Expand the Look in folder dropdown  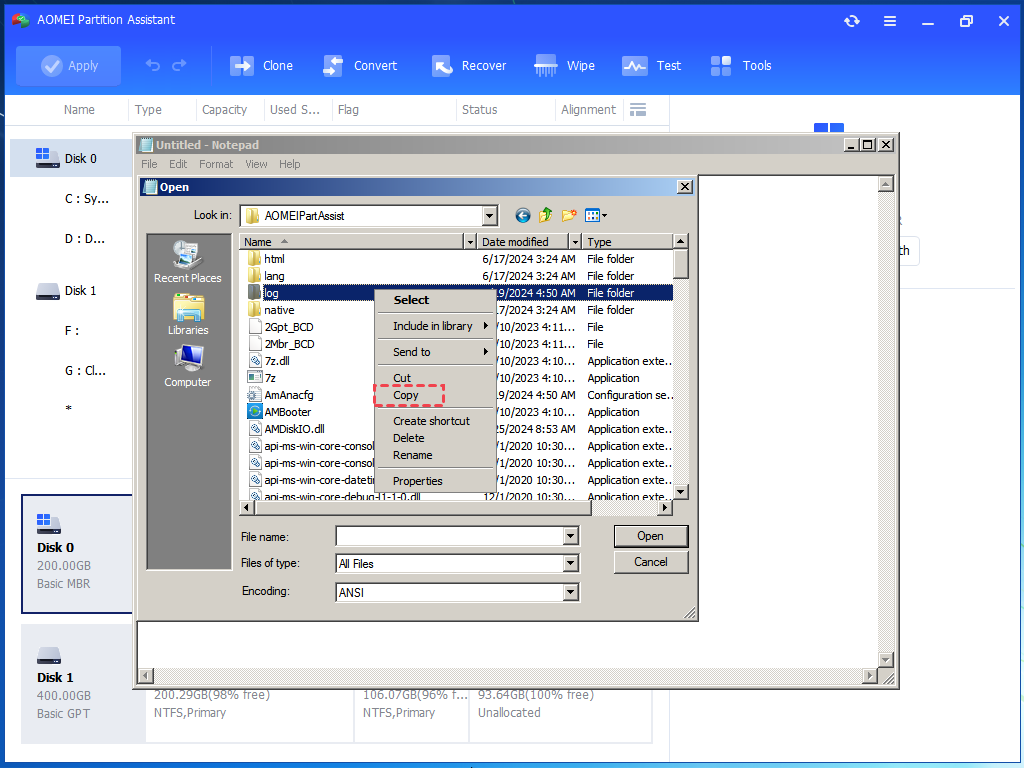click(490, 216)
